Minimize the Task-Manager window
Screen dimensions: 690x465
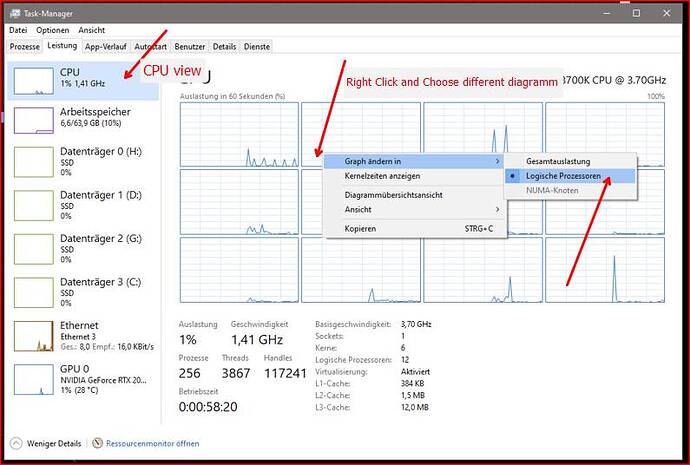[607, 13]
